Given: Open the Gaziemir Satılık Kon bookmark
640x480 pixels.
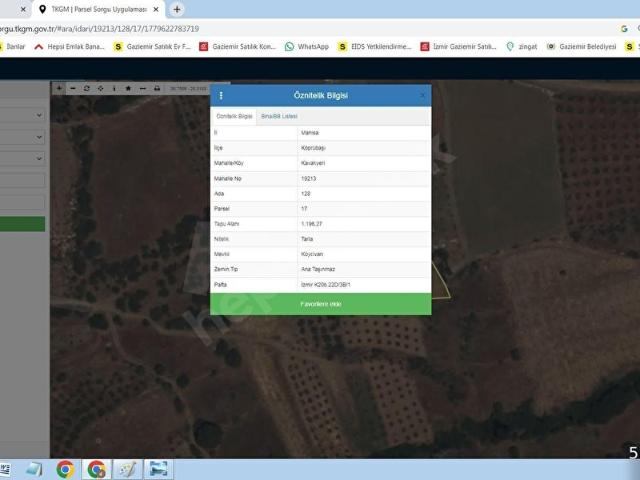Looking at the screenshot, I should point(238,47).
